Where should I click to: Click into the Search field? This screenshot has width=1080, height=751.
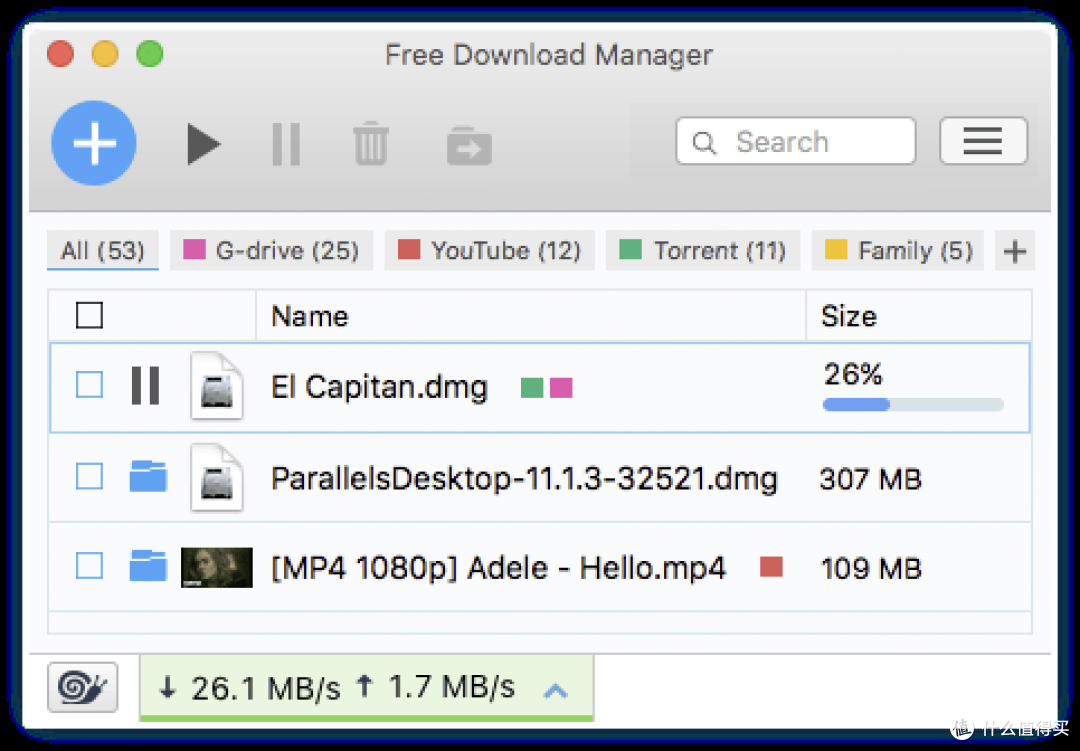point(810,142)
